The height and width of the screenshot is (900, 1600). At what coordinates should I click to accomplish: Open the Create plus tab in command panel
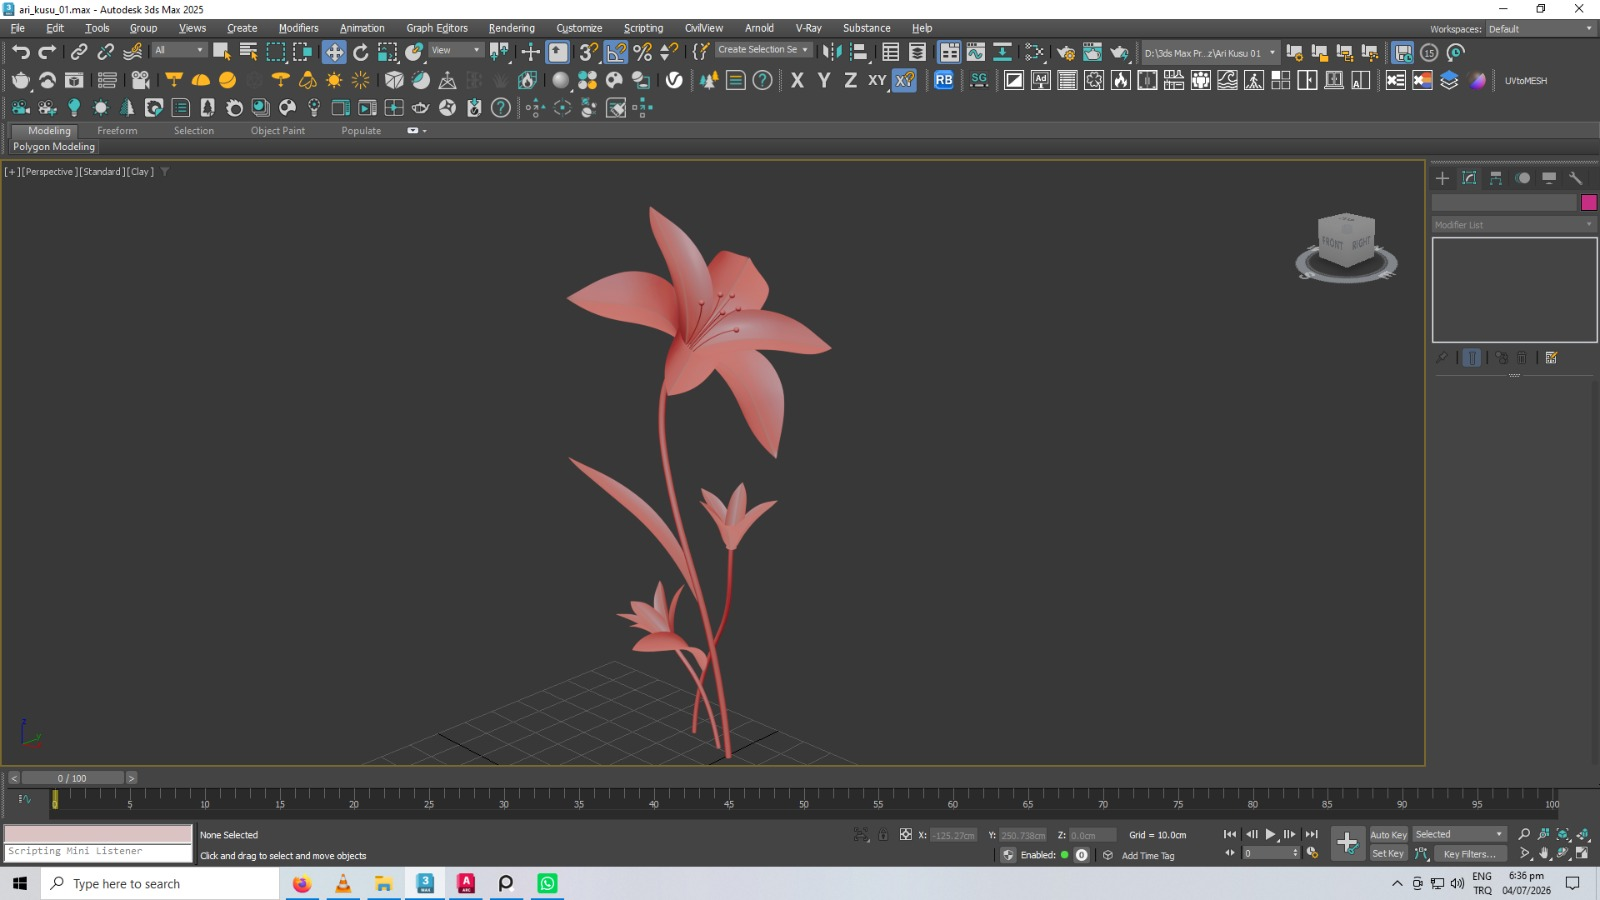tap(1442, 178)
